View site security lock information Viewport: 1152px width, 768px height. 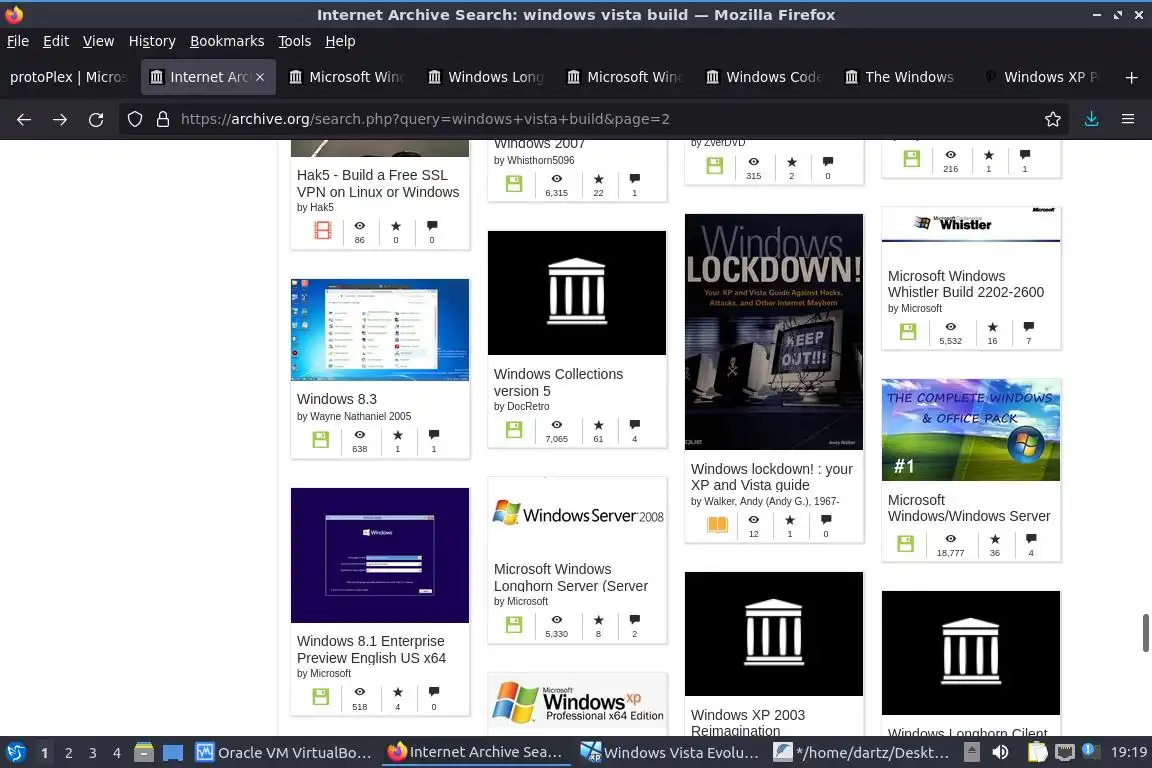pyautogui.click(x=163, y=119)
